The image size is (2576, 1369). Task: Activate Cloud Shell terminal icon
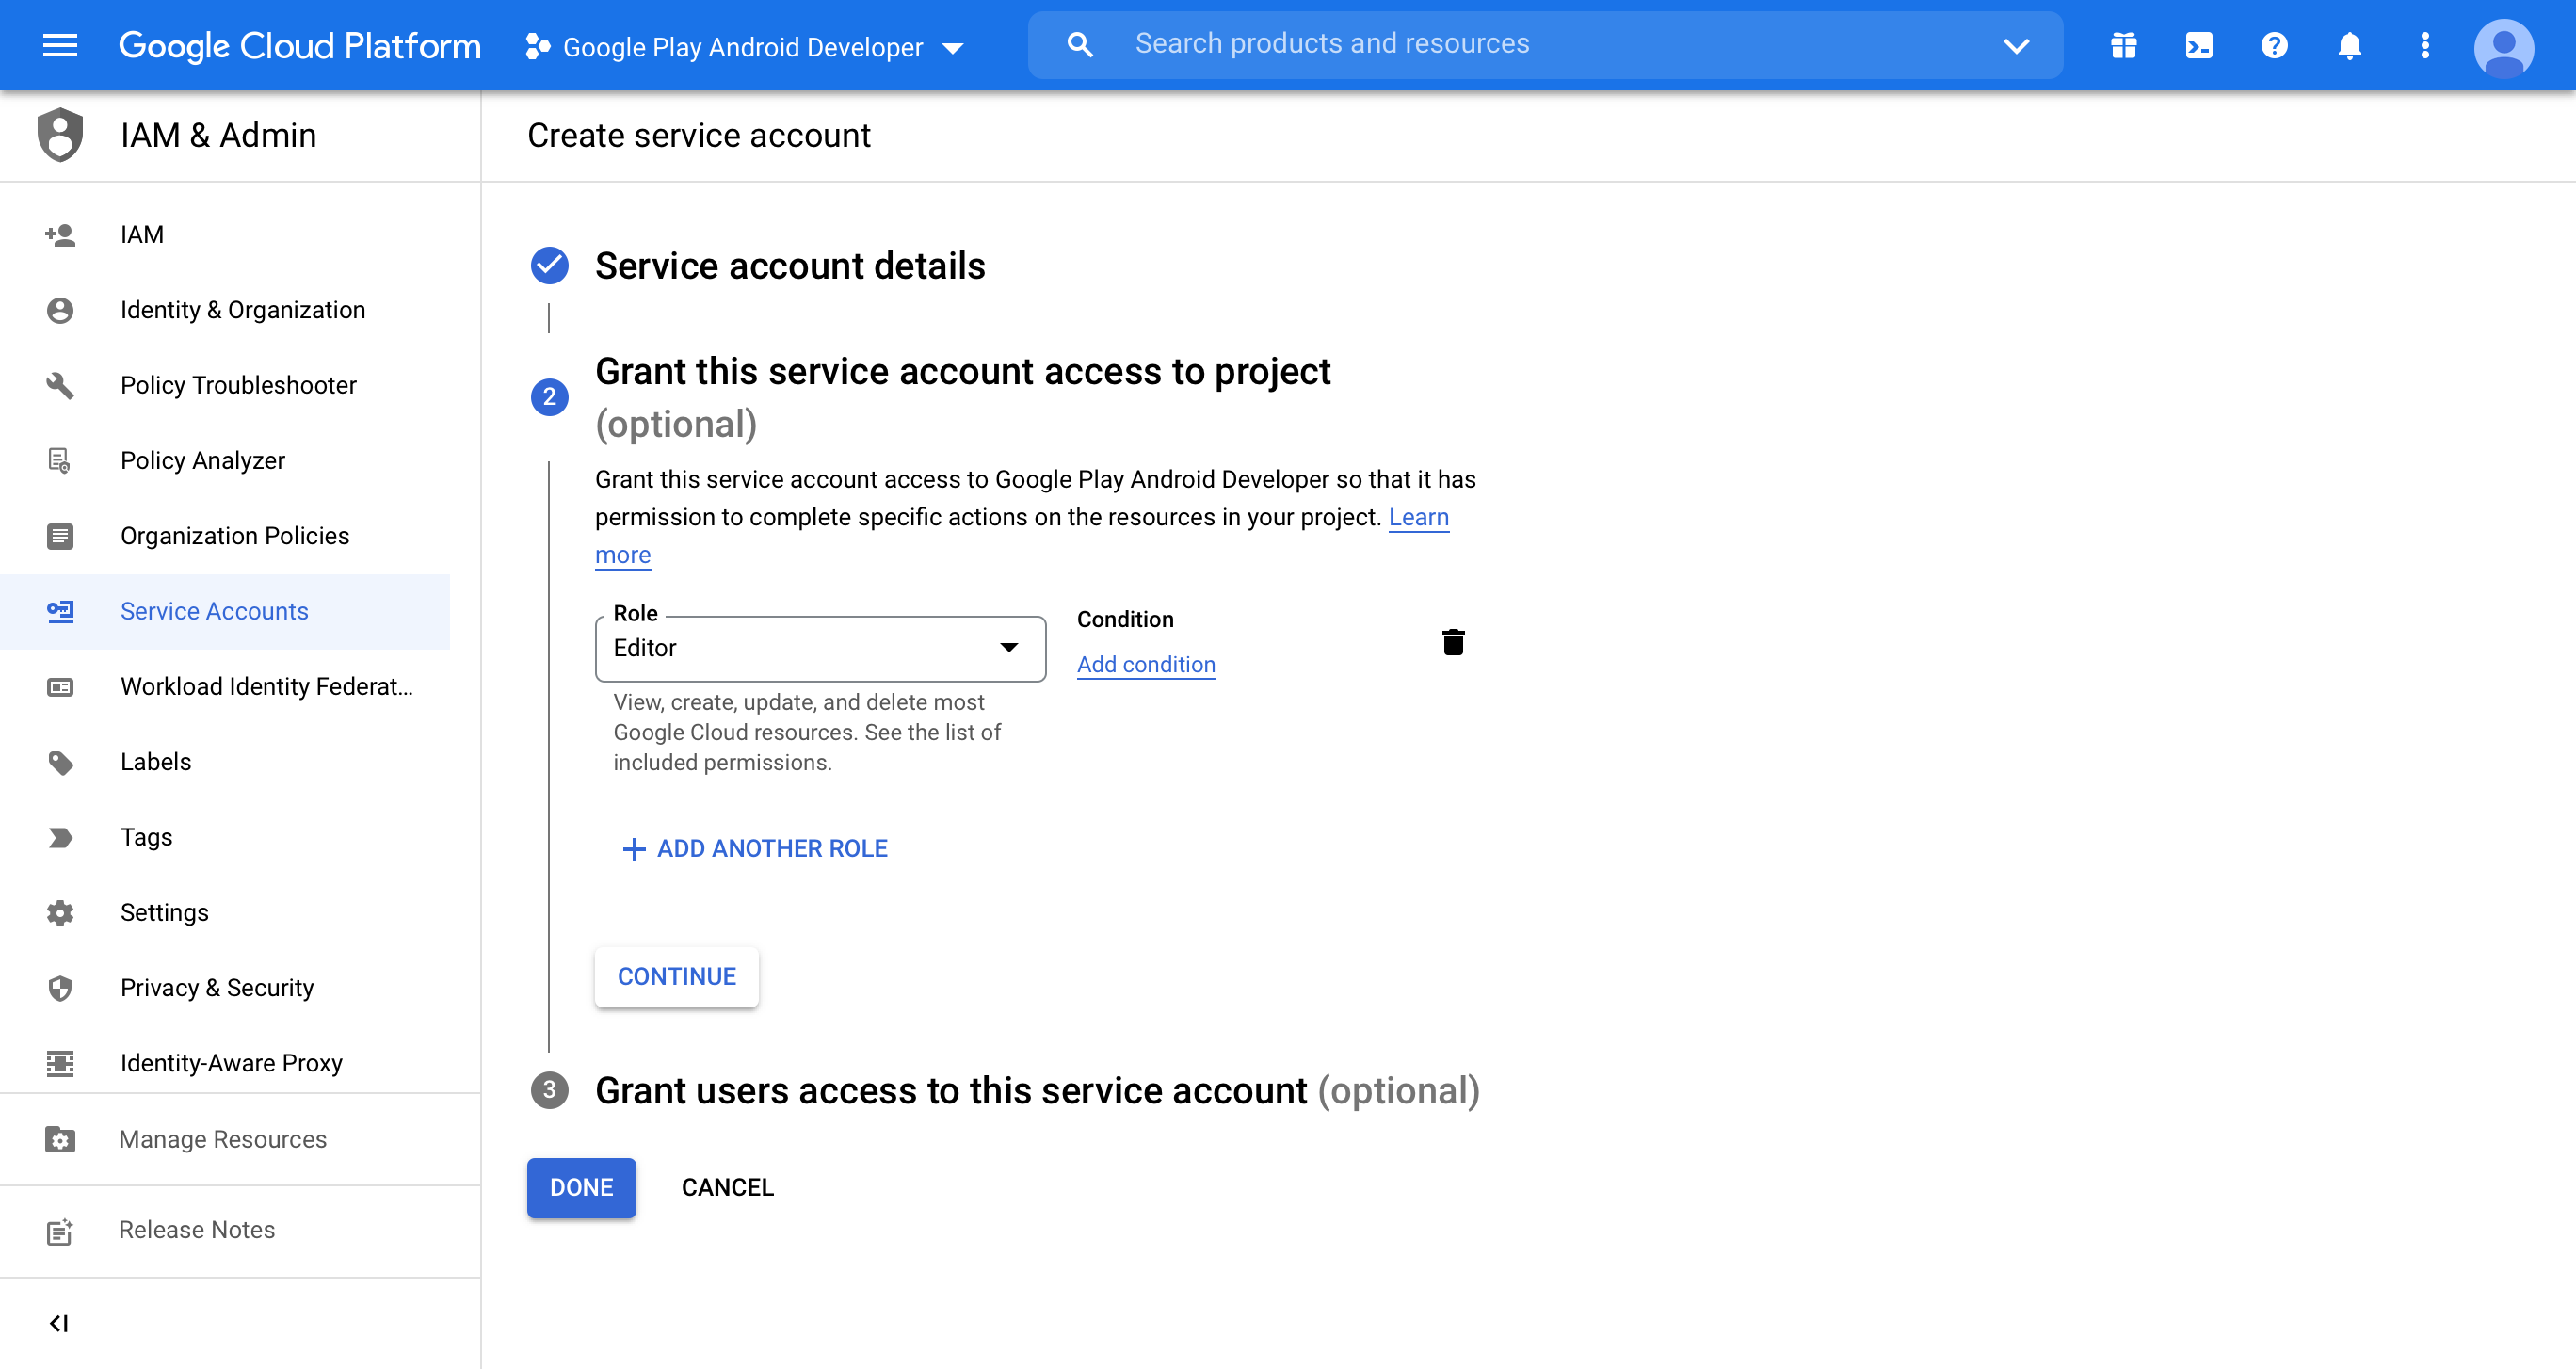coord(2198,45)
